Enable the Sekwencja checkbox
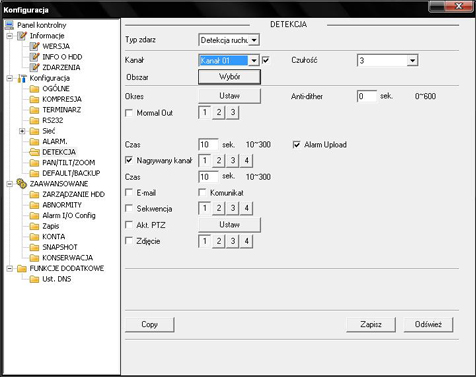The height and width of the screenshot is (377, 476). coord(129,209)
